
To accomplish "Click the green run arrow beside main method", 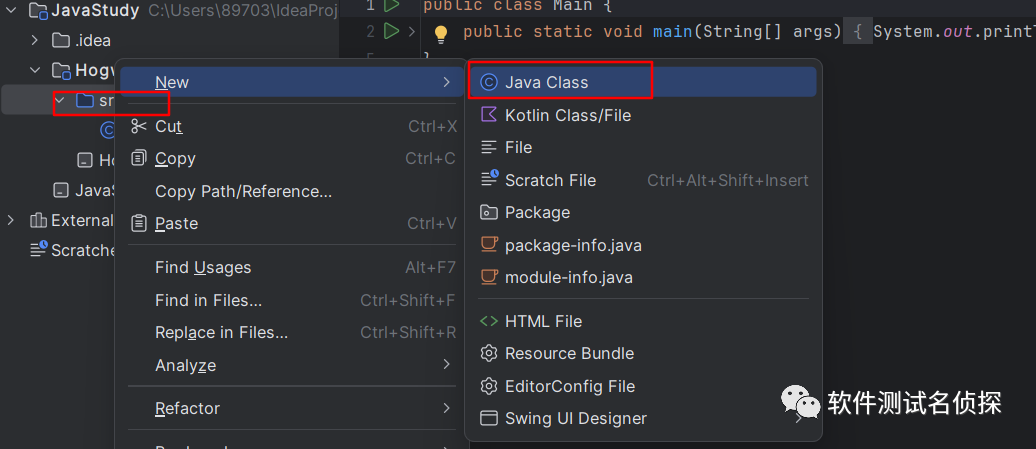I will (x=391, y=32).
